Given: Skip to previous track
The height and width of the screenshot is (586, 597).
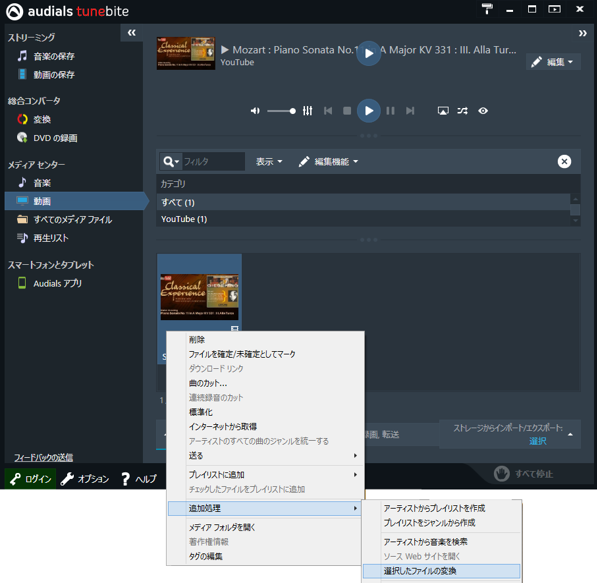Looking at the screenshot, I should pyautogui.click(x=328, y=111).
